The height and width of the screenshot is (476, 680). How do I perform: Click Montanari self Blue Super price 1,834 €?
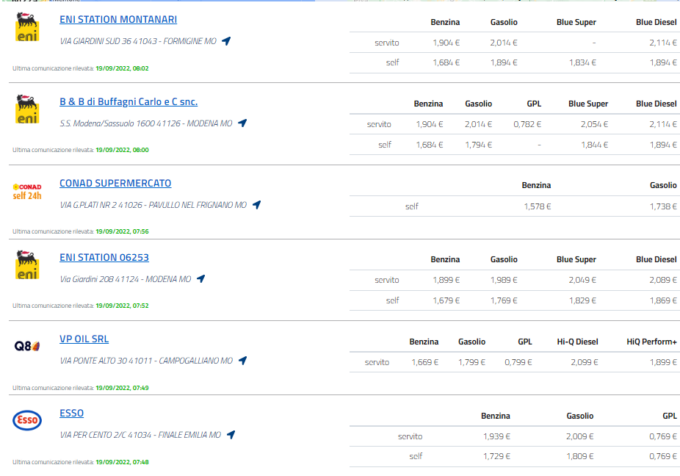(582, 63)
